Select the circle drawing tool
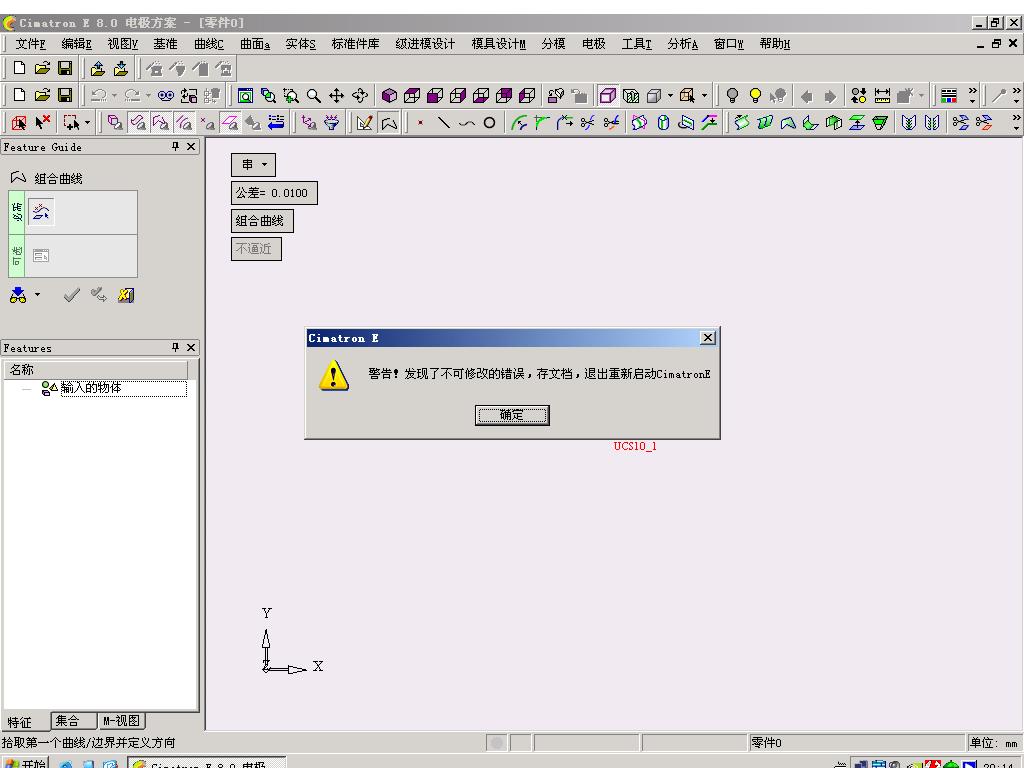The height and width of the screenshot is (768, 1024). pyautogui.click(x=489, y=122)
